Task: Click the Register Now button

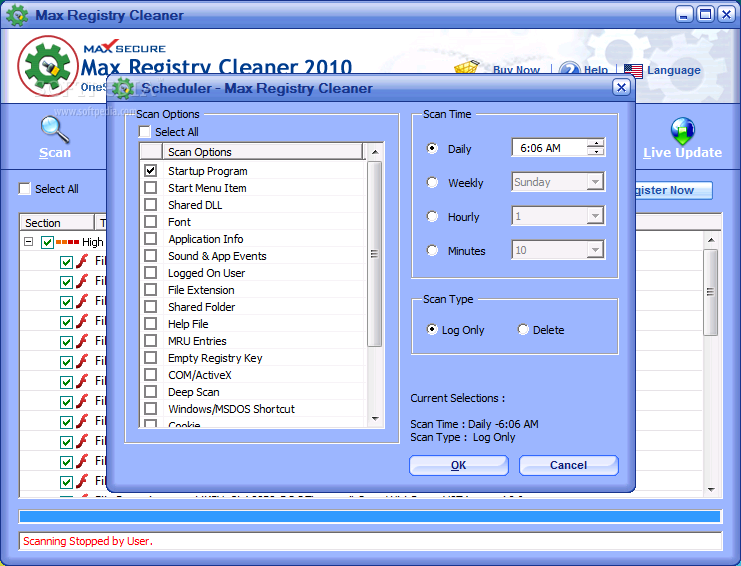Action: 672,190
